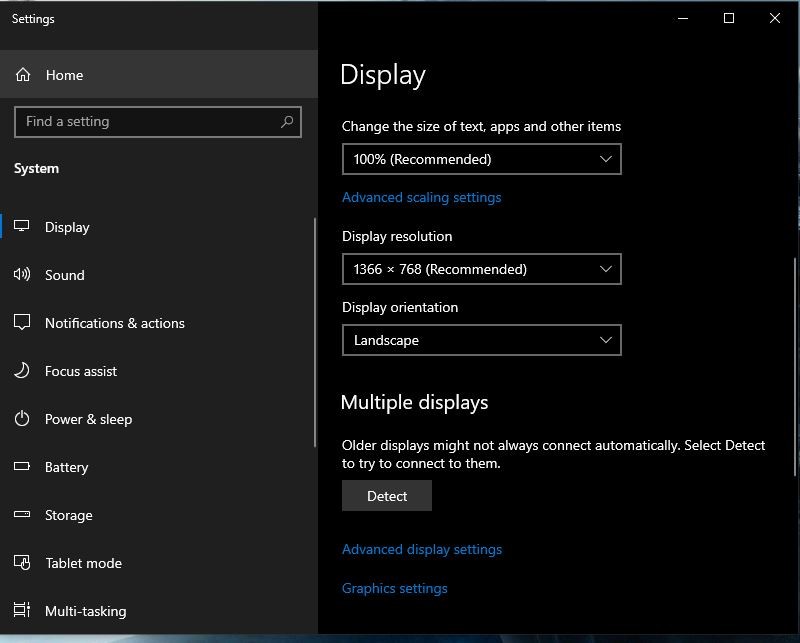Open the Display resolution dropdown
800x643 pixels.
pos(481,269)
